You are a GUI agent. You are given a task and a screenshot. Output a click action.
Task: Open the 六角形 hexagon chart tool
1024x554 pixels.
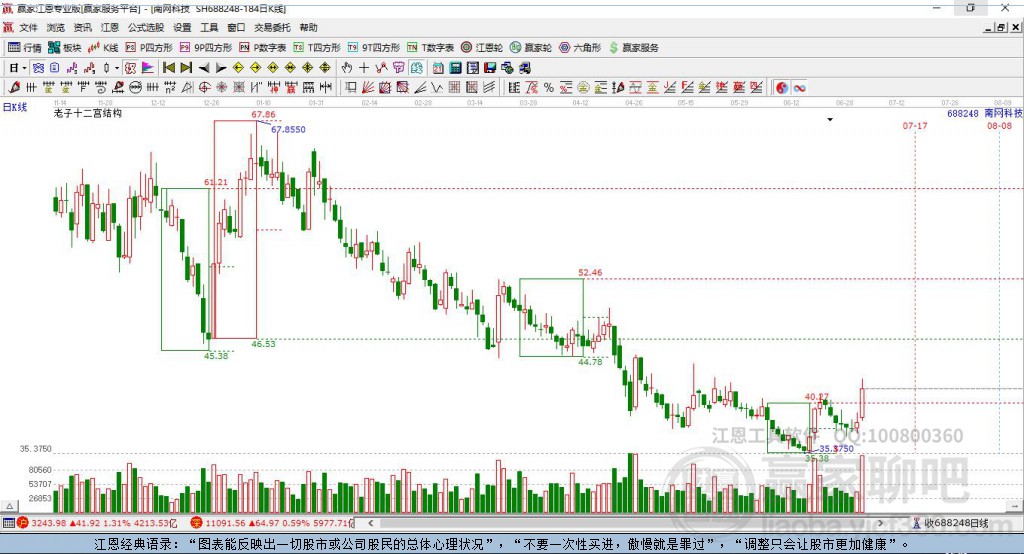[x=580, y=48]
